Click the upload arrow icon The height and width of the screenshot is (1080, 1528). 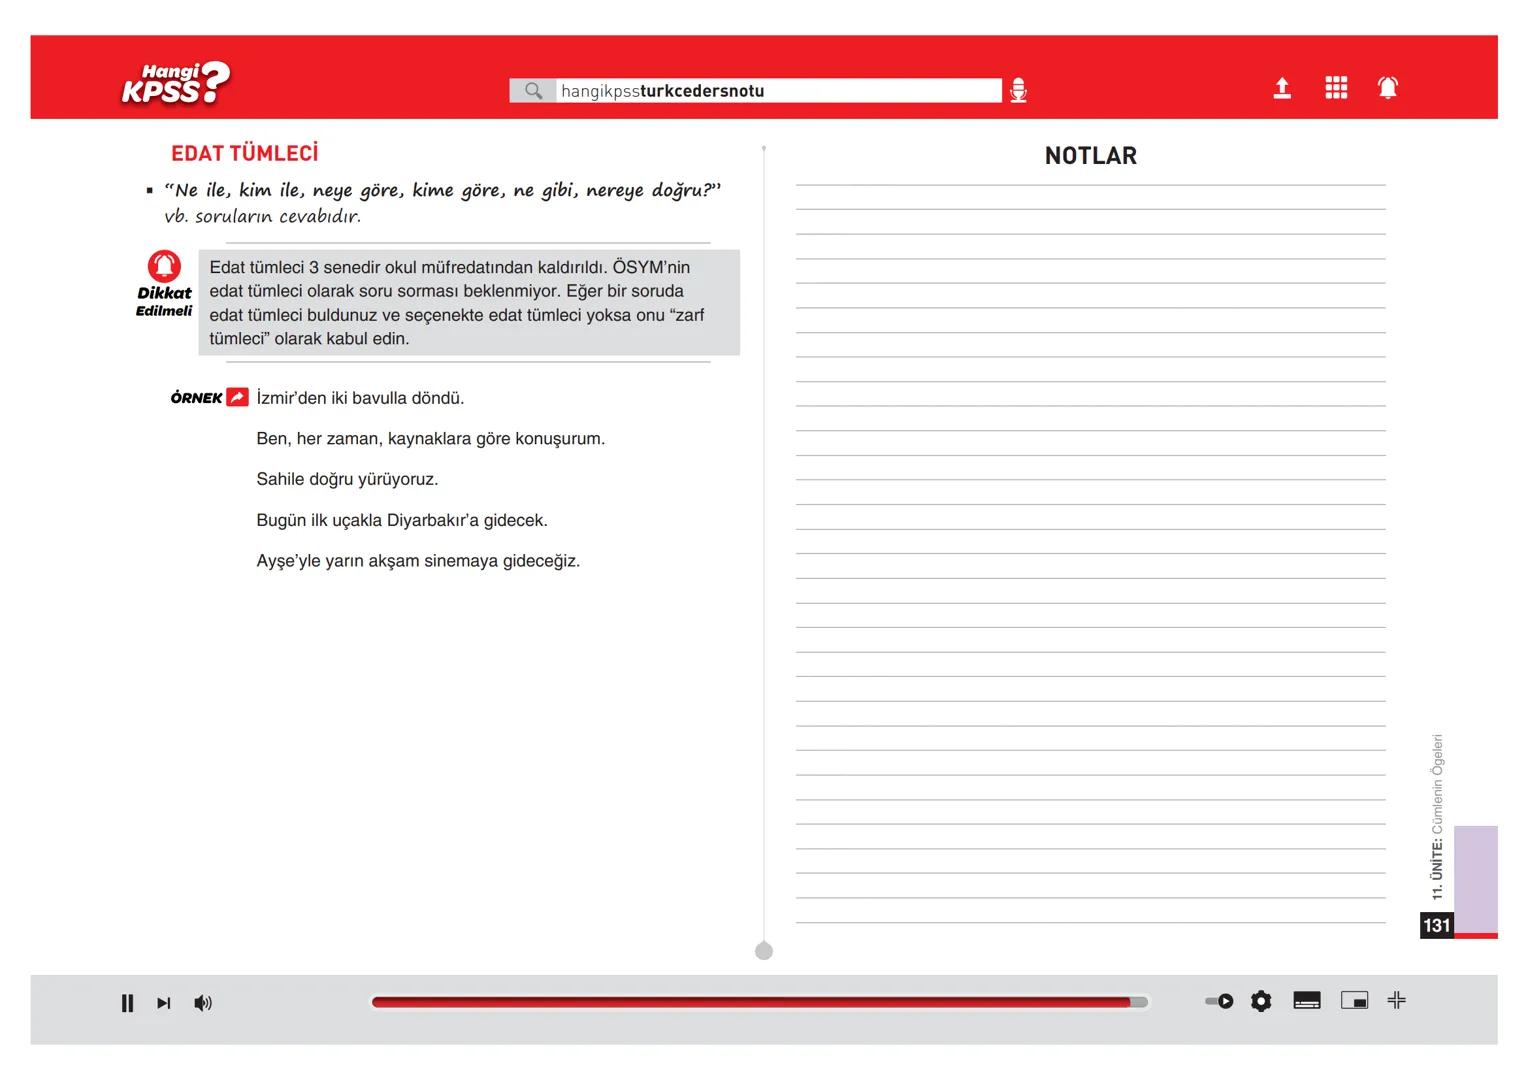pos(1282,89)
